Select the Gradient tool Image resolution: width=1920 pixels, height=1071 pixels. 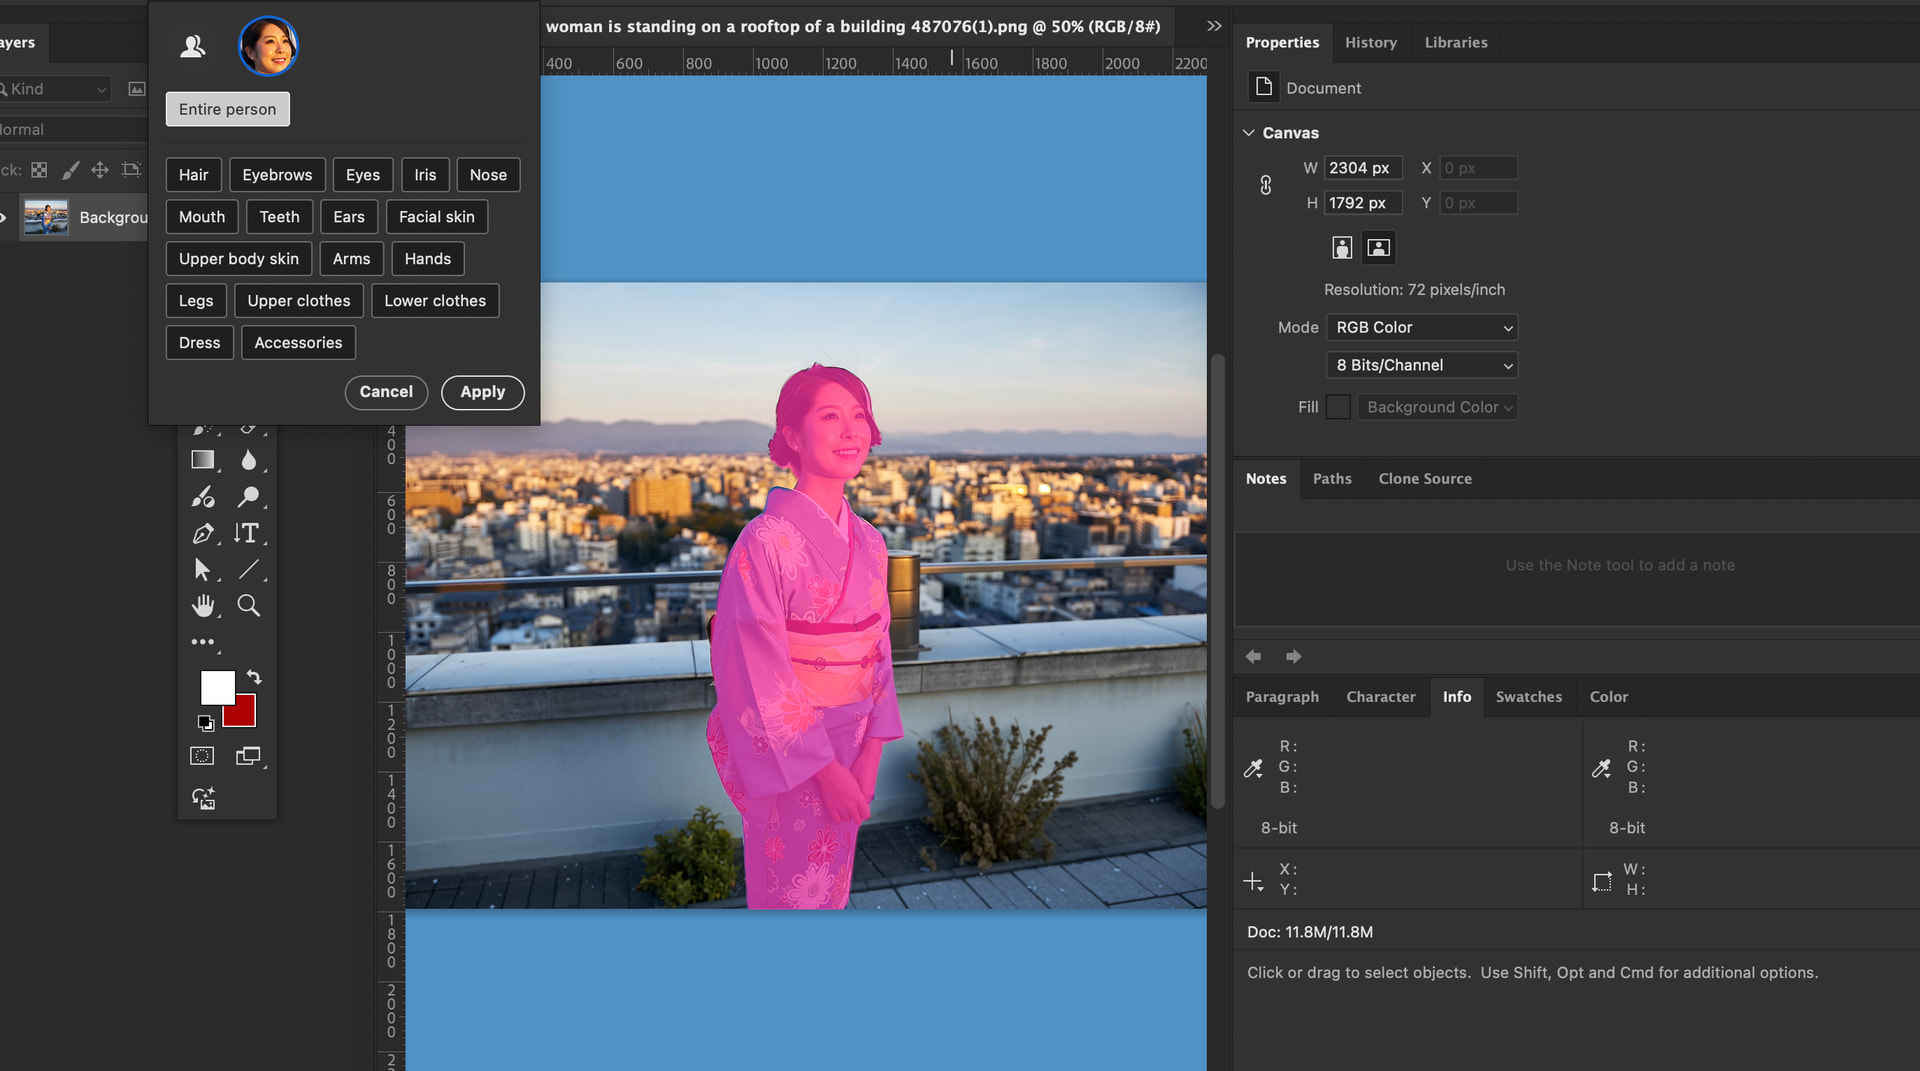(203, 460)
